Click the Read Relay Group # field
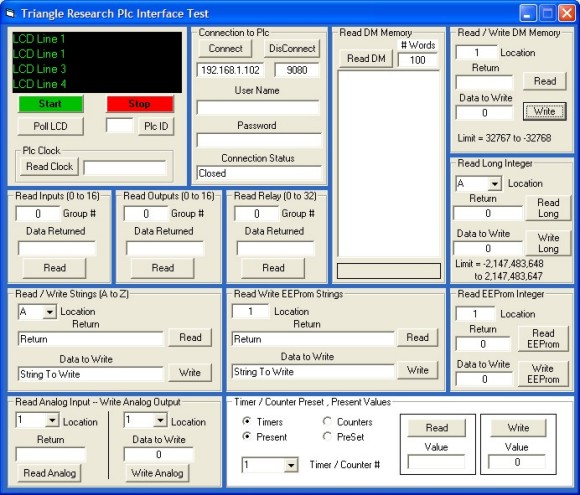The height and width of the screenshot is (495, 580). coord(256,214)
